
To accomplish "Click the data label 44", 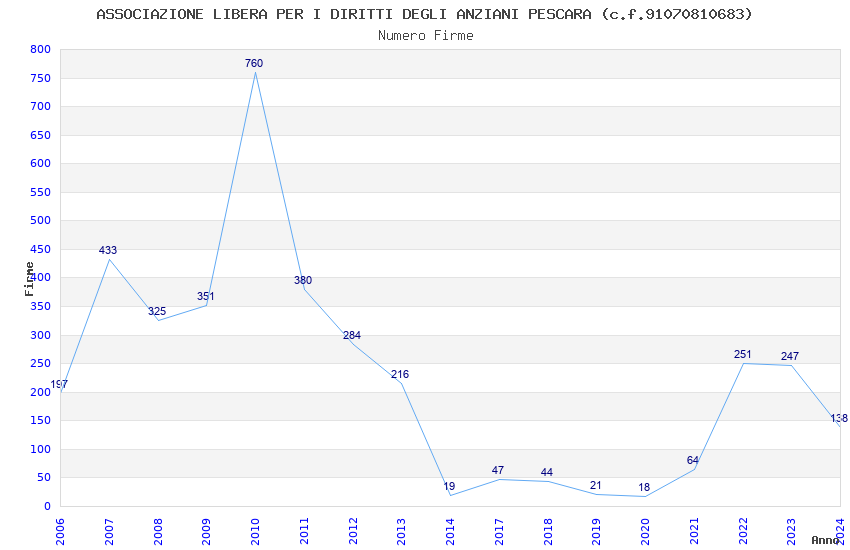I will point(546,473).
